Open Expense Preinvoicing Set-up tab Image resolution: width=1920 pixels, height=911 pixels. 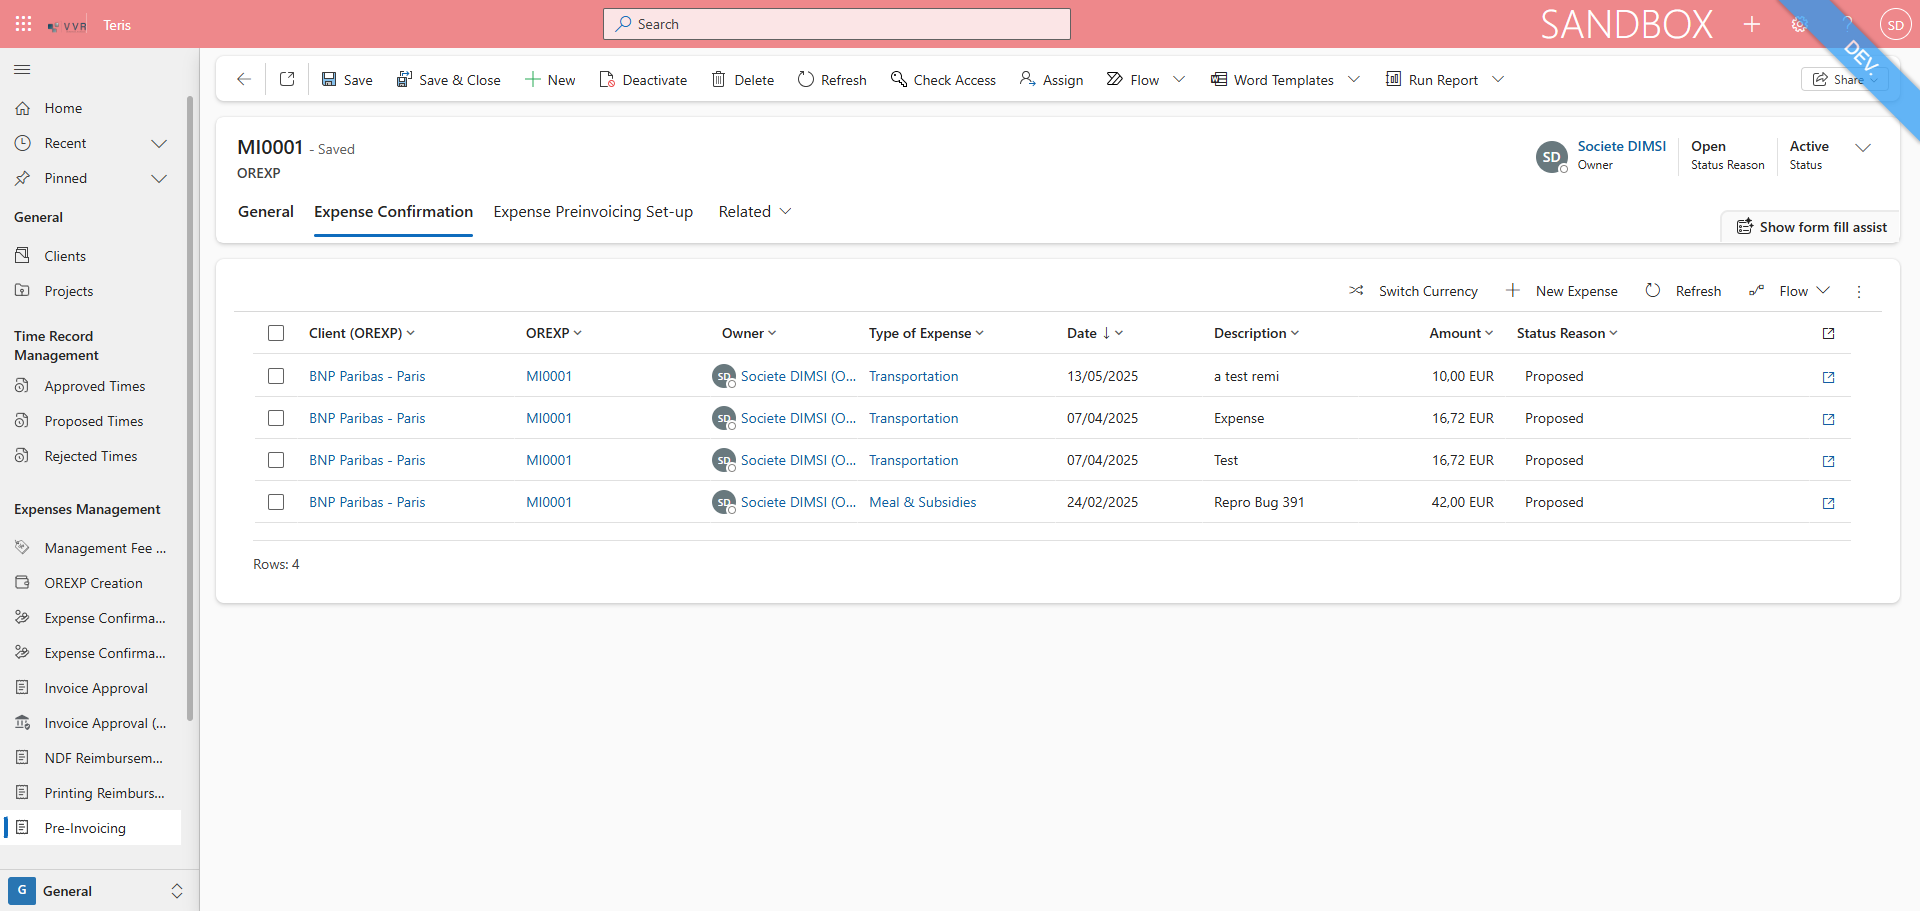(593, 212)
